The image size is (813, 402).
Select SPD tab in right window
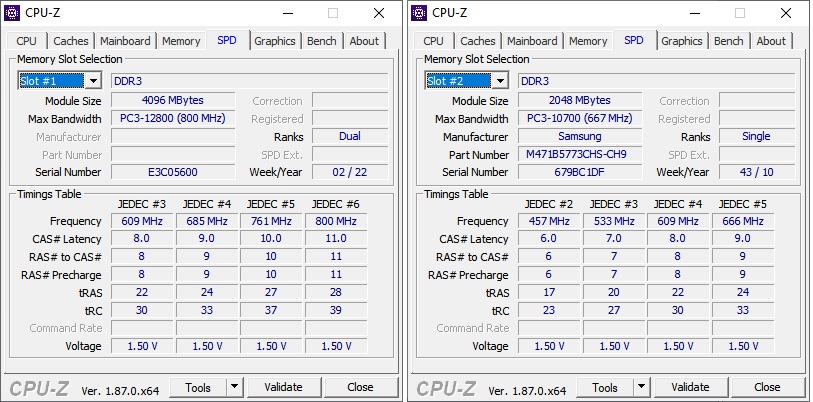[x=634, y=40]
